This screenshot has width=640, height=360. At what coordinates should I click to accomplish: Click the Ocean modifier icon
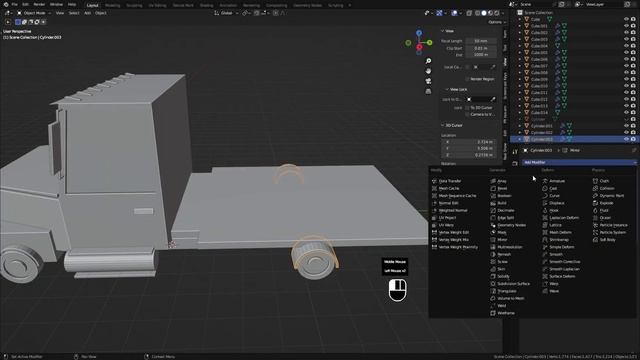[595, 218]
